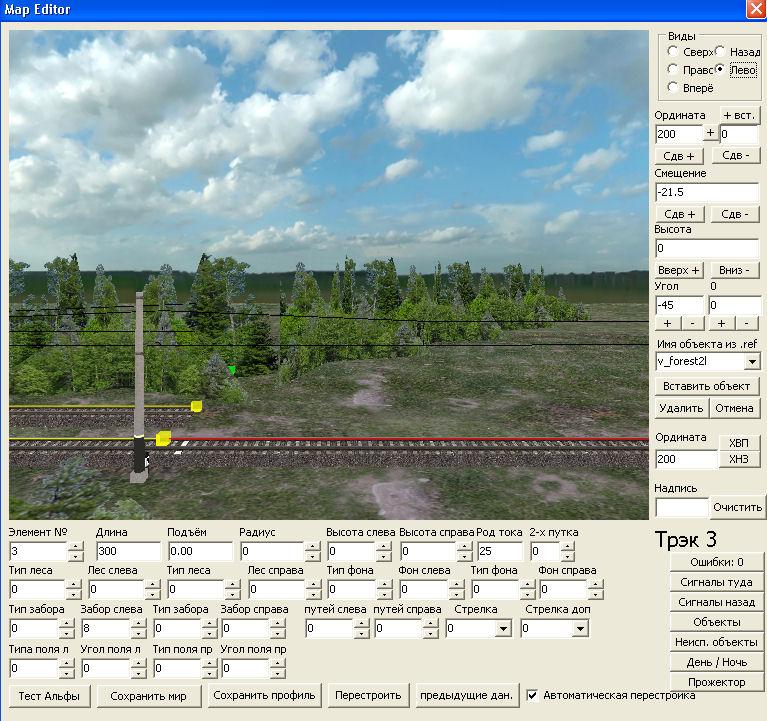Image resolution: width=767 pixels, height=721 pixels.
Task: Open the object name dropdown showing v_forest2l
Action: click(751, 361)
